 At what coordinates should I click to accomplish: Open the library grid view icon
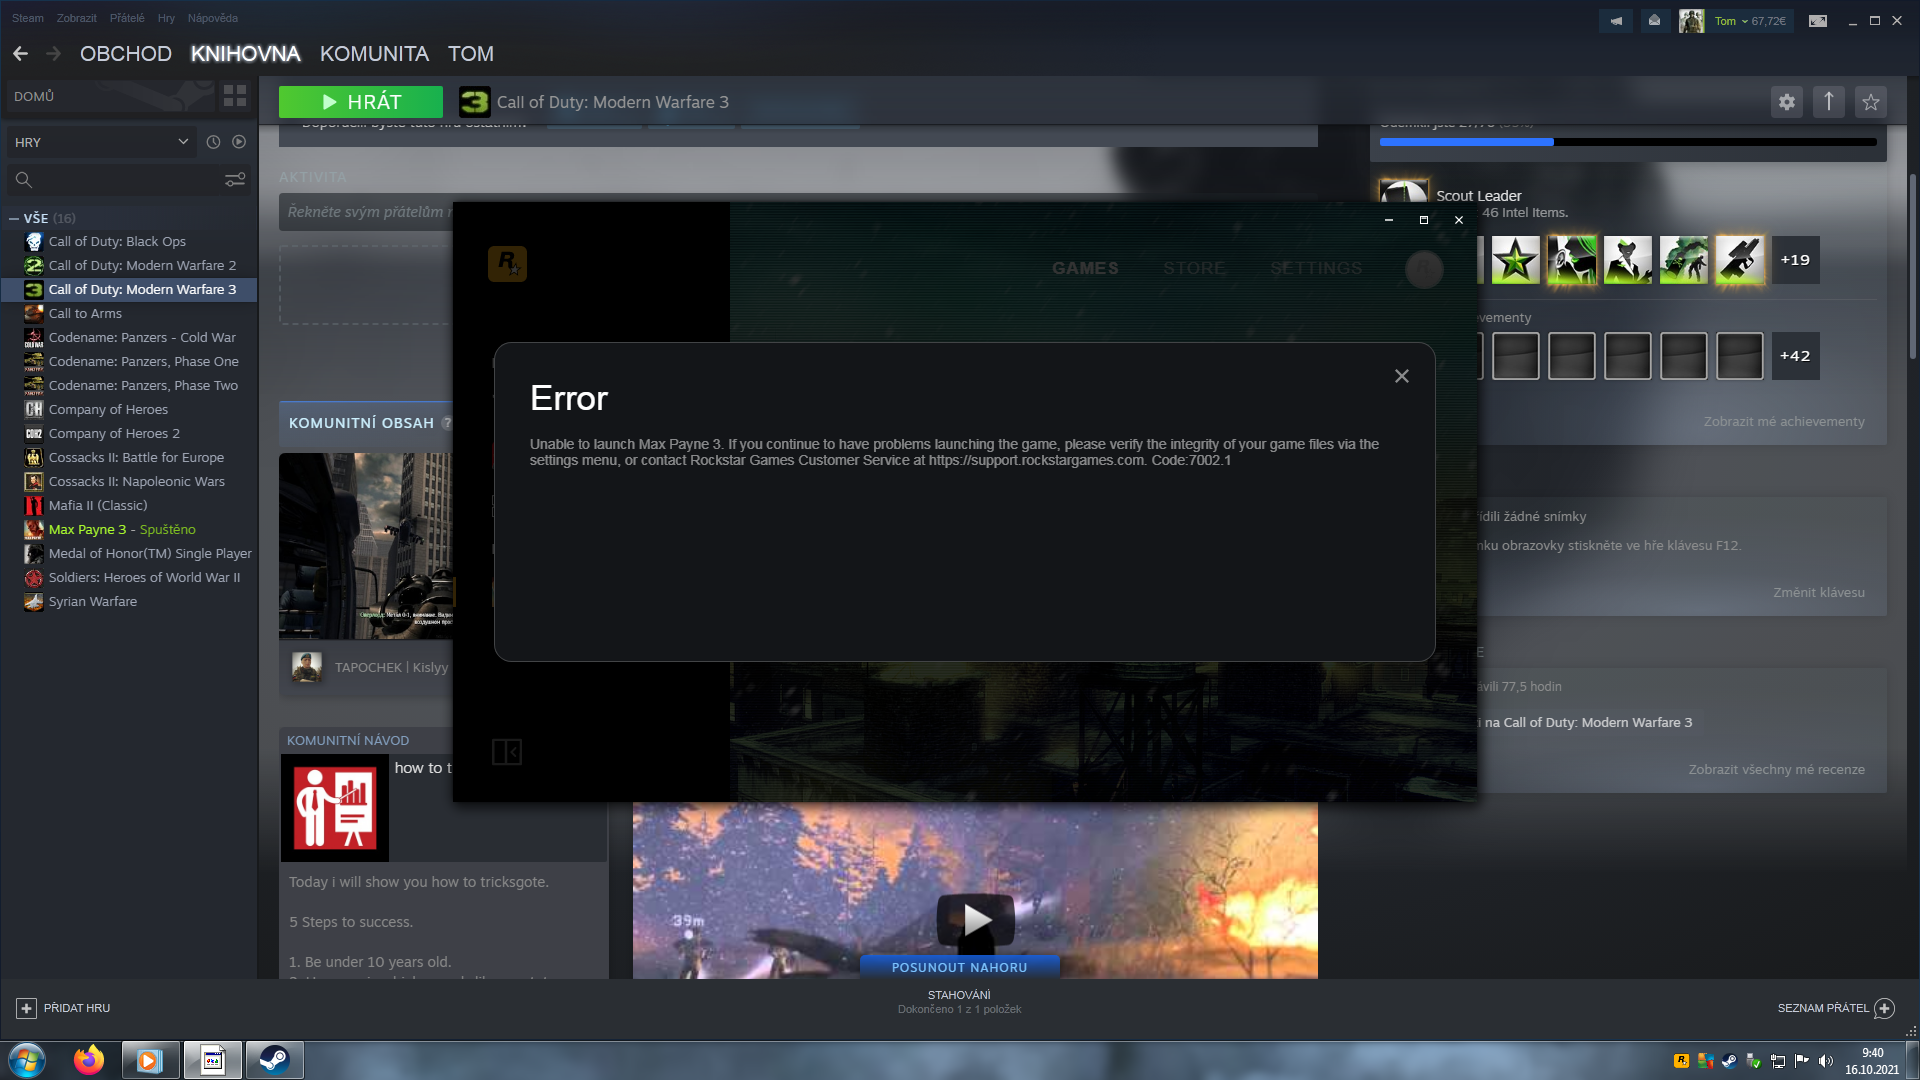(235, 96)
